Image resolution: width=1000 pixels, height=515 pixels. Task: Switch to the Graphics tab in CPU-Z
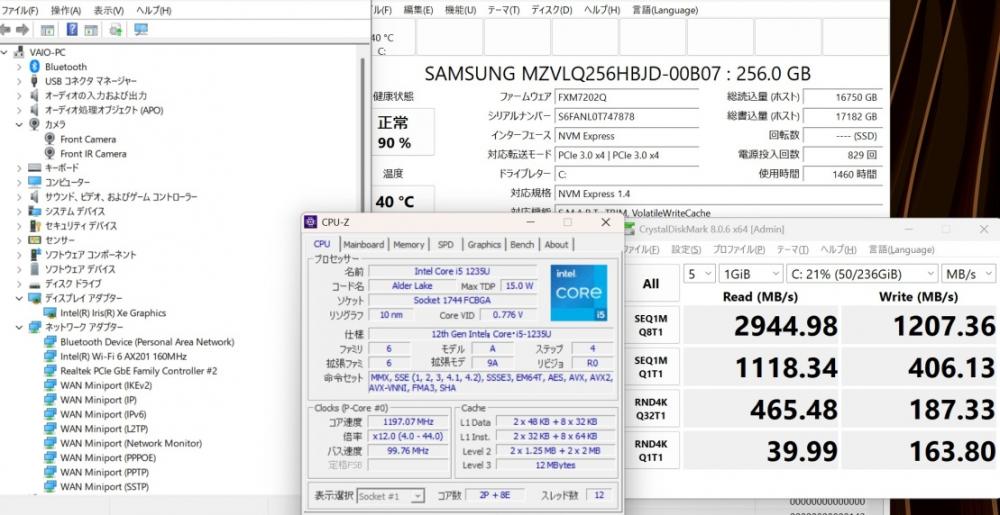click(484, 244)
